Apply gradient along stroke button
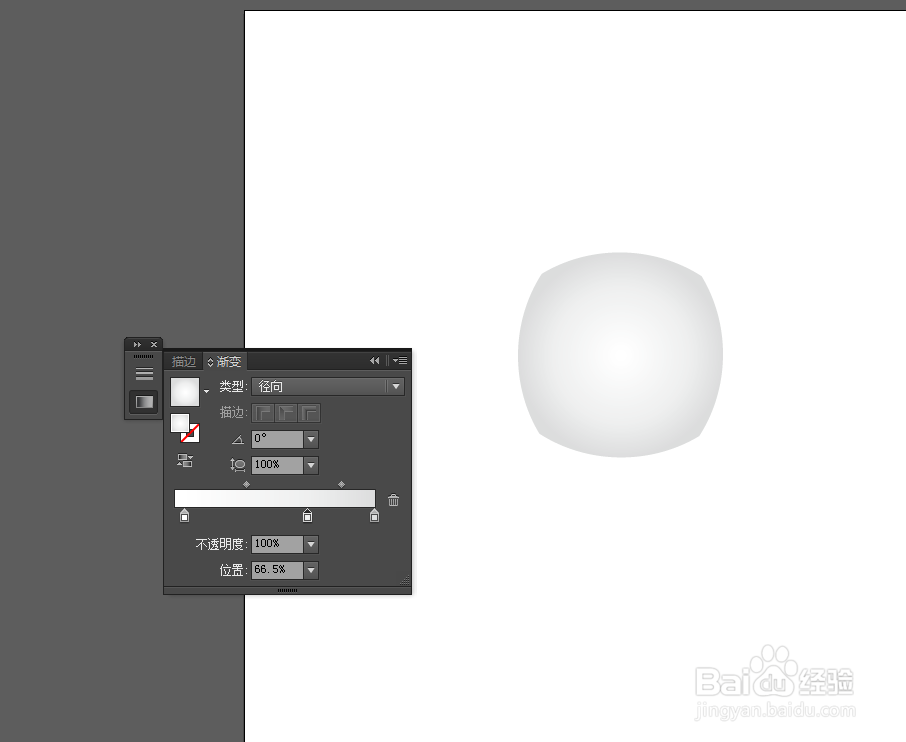 click(287, 413)
